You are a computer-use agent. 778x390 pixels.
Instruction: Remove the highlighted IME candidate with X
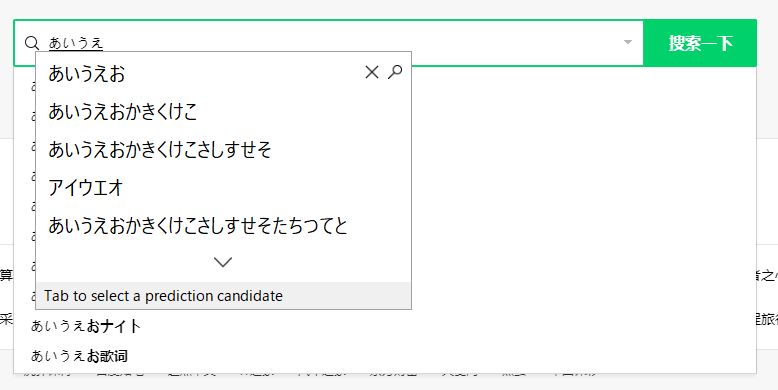tap(372, 72)
